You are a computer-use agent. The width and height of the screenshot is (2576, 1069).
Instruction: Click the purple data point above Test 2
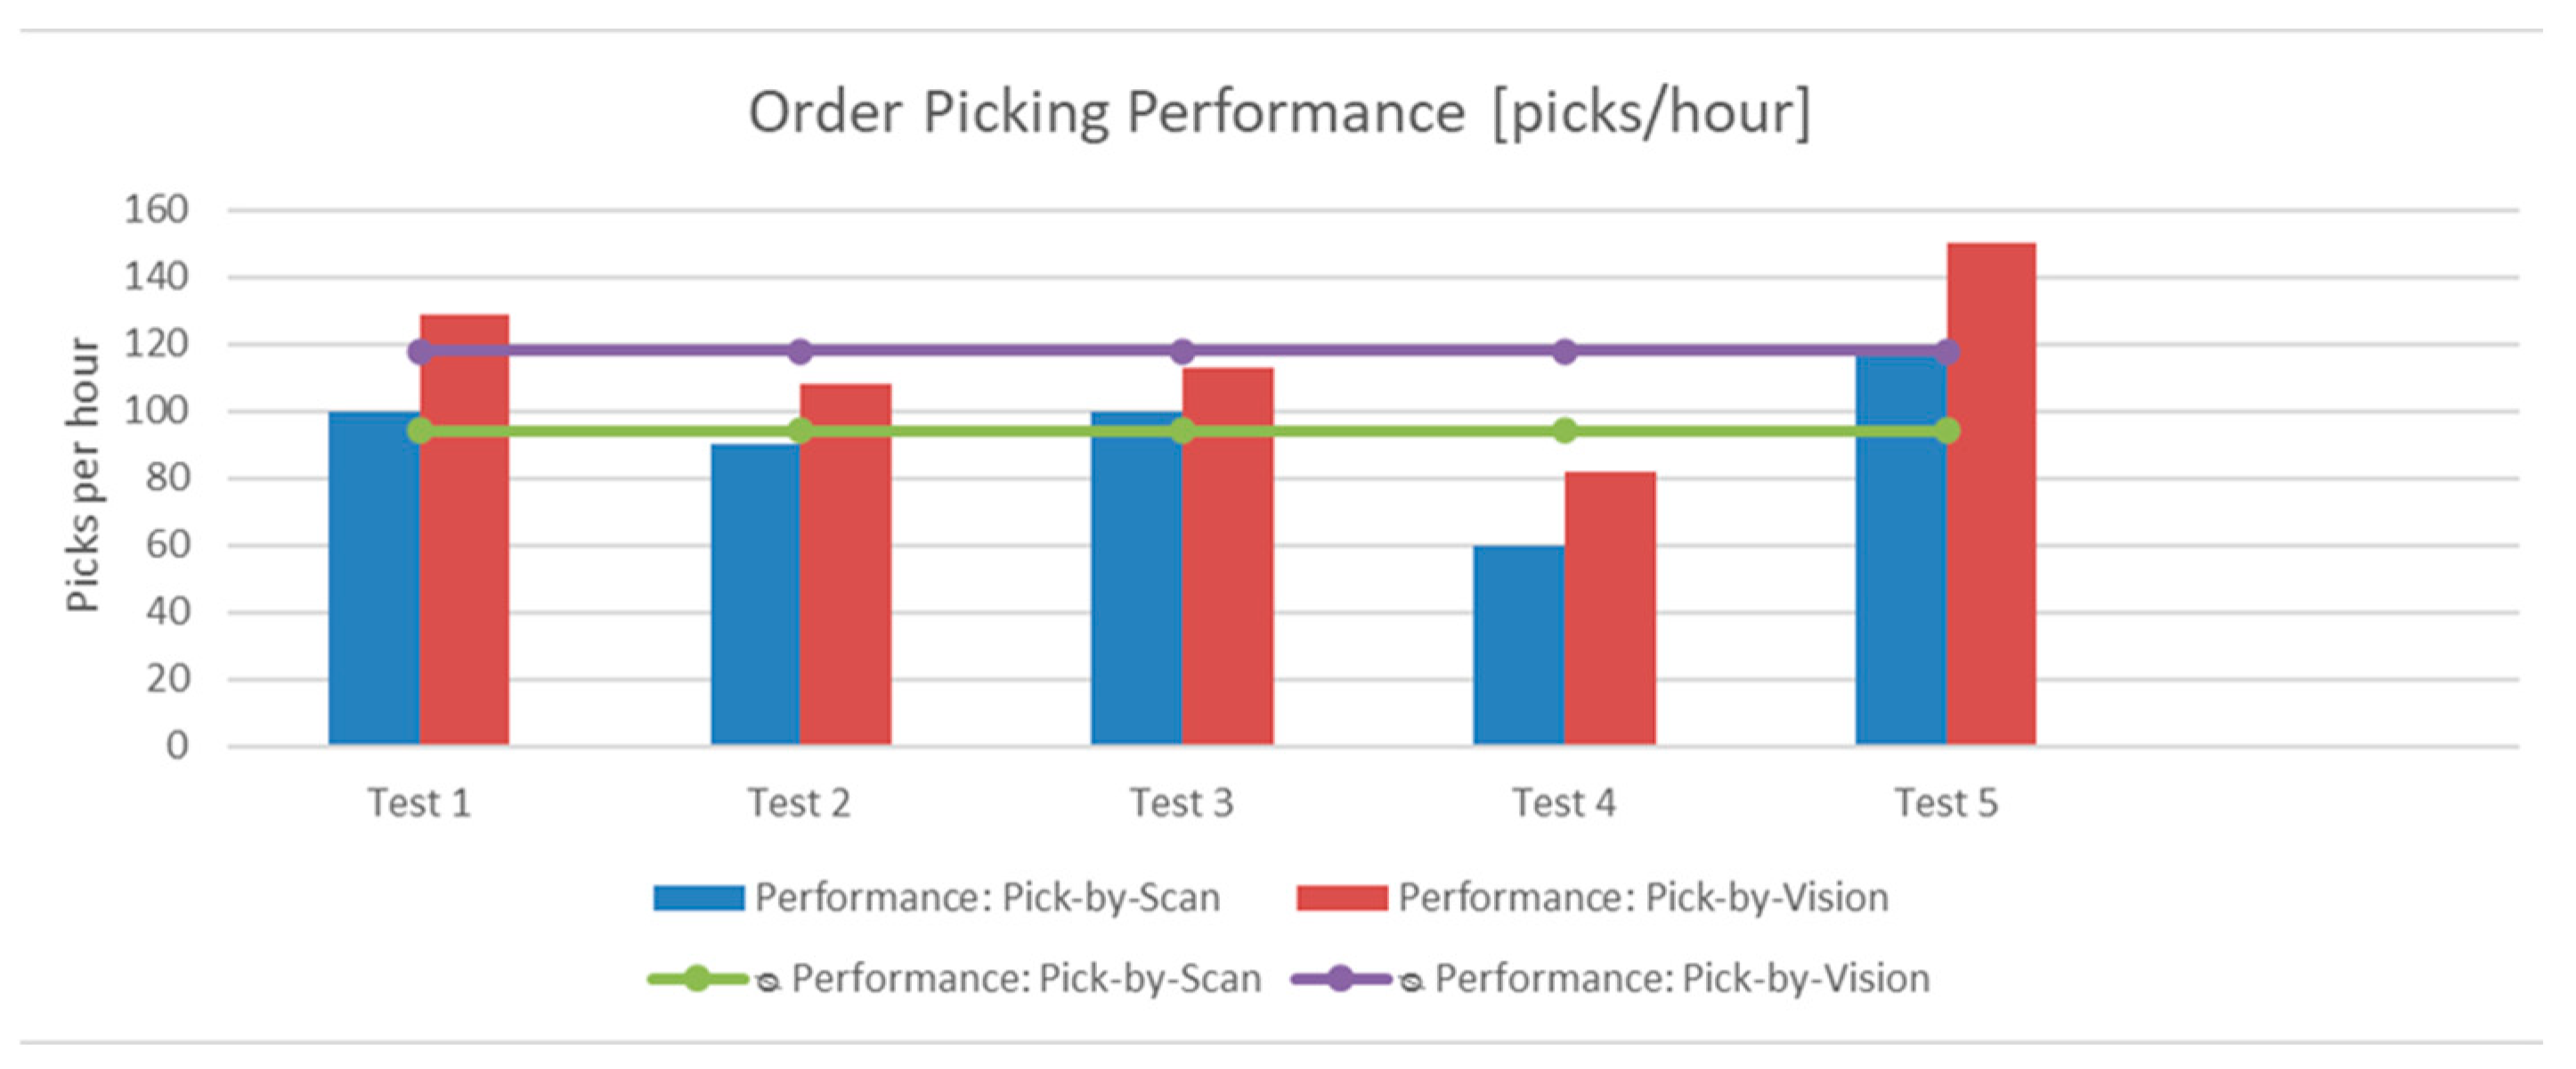click(x=800, y=351)
